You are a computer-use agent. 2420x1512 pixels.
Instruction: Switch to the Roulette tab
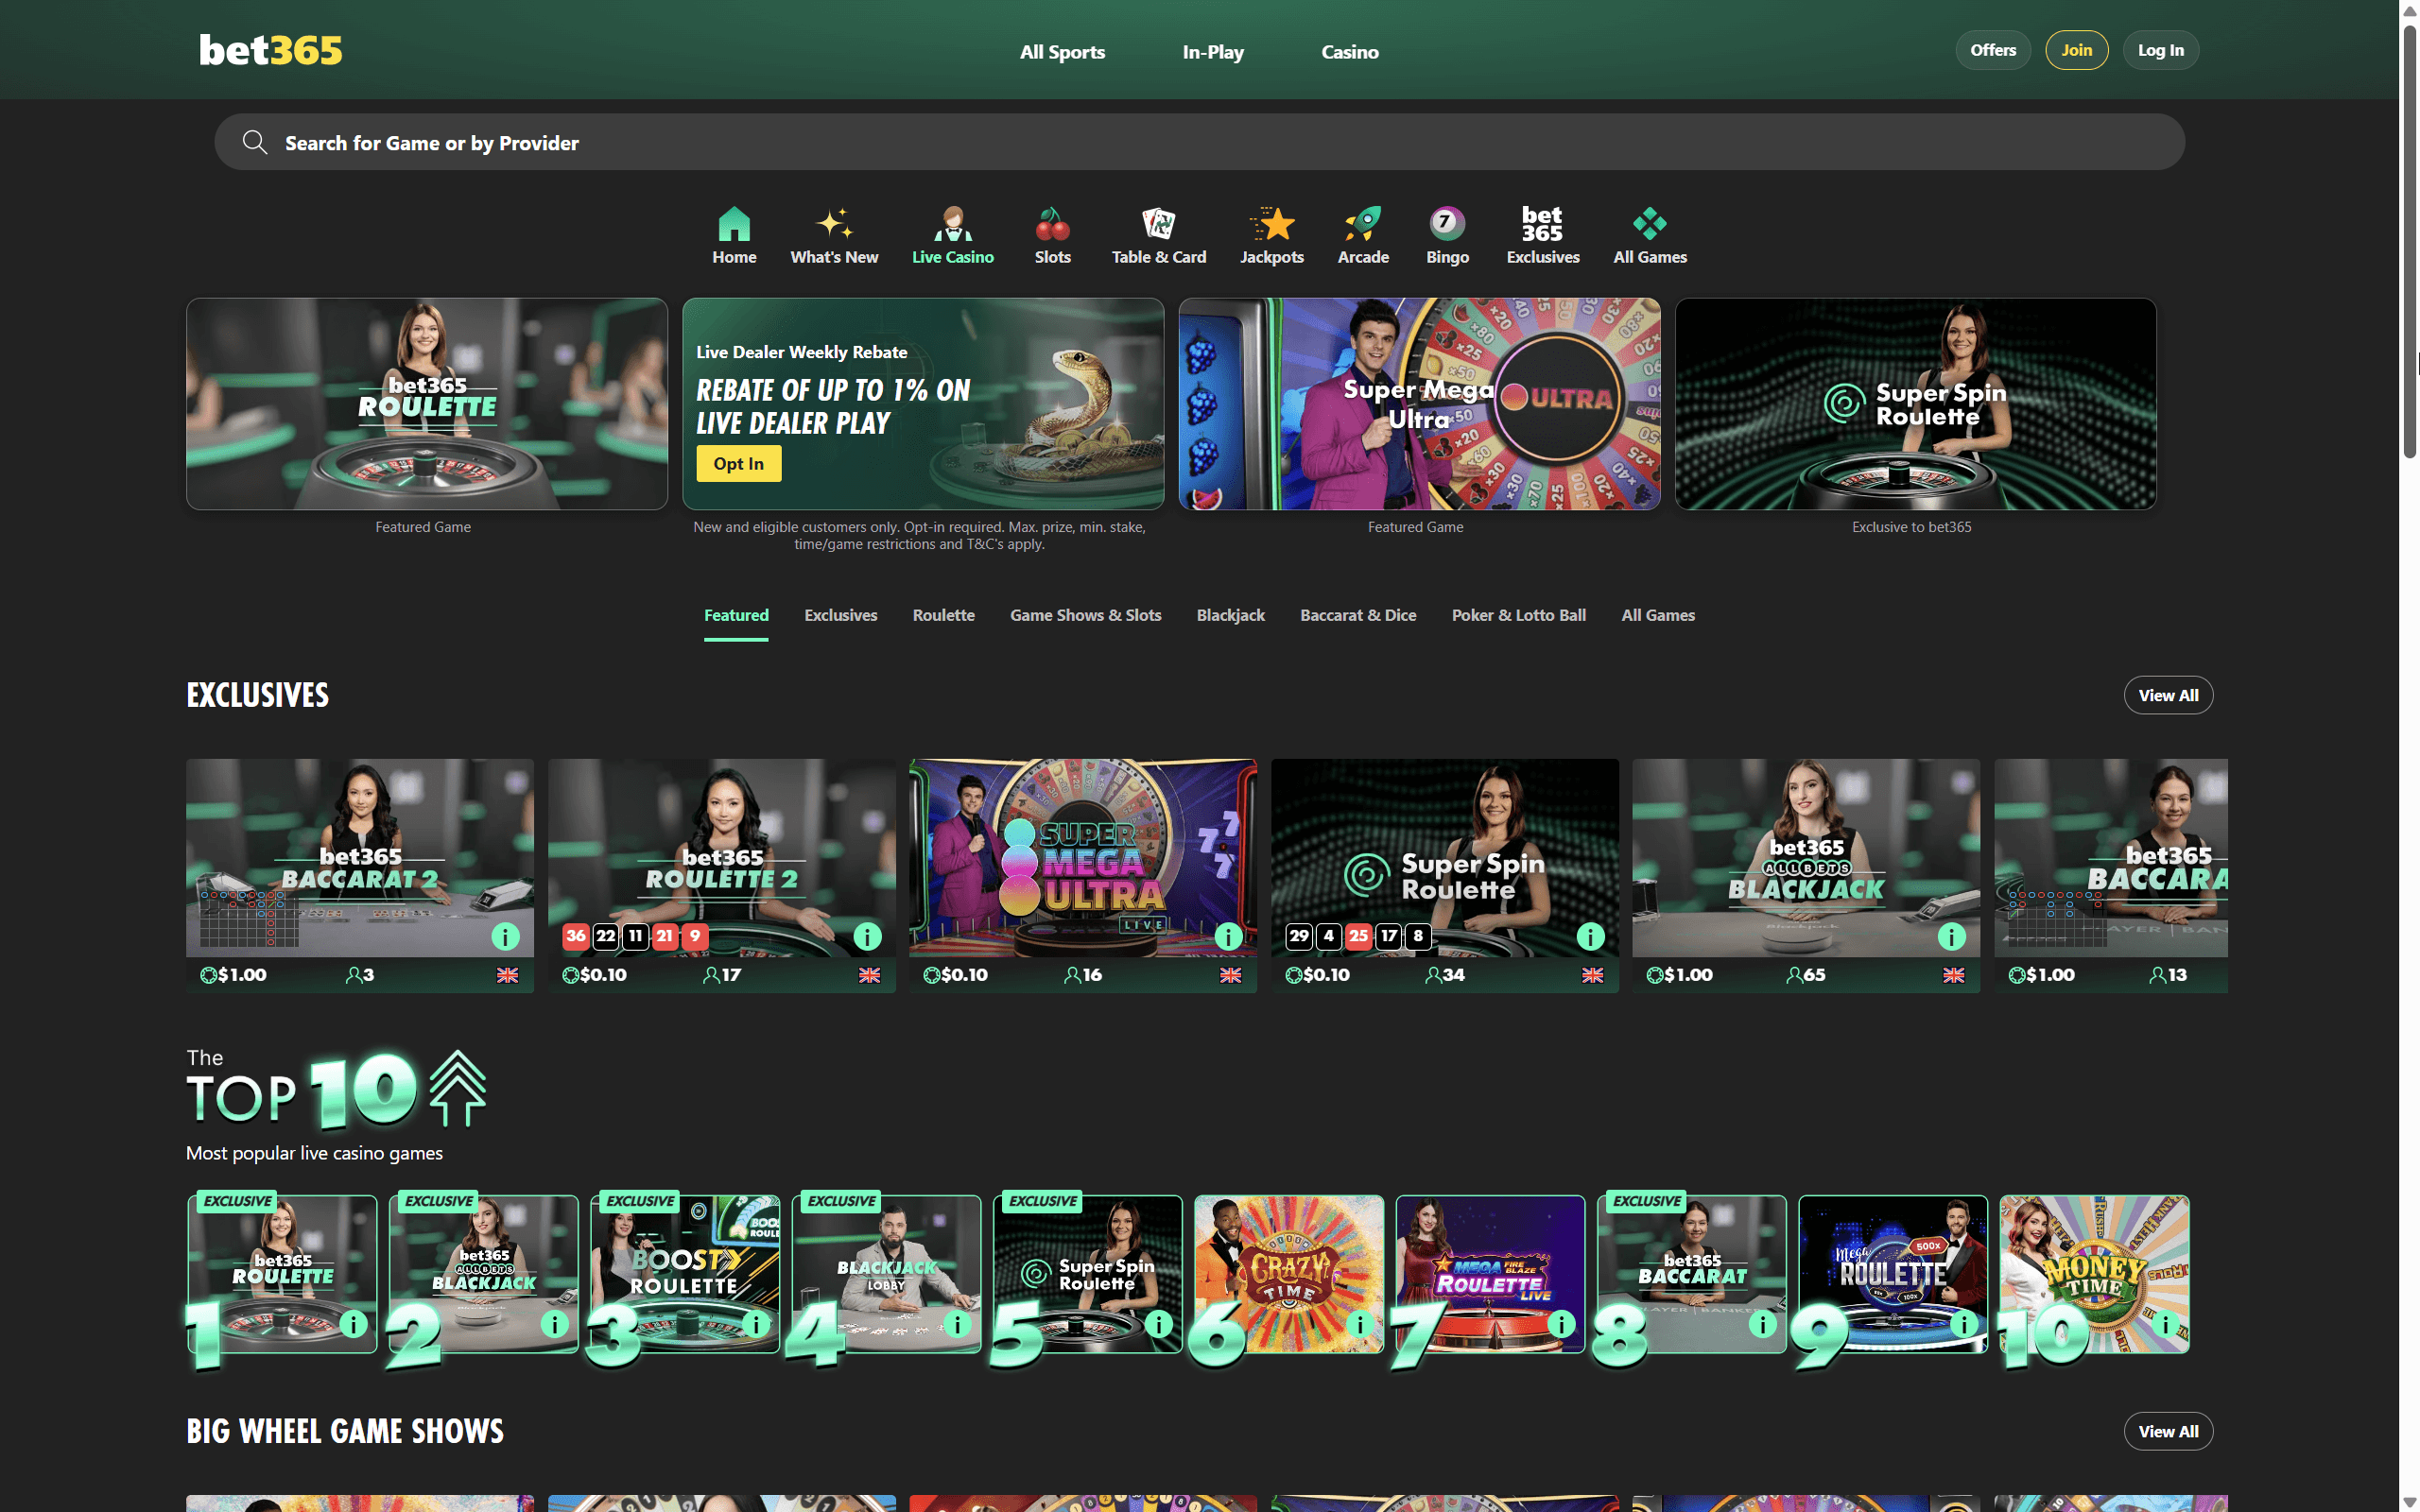pyautogui.click(x=943, y=615)
